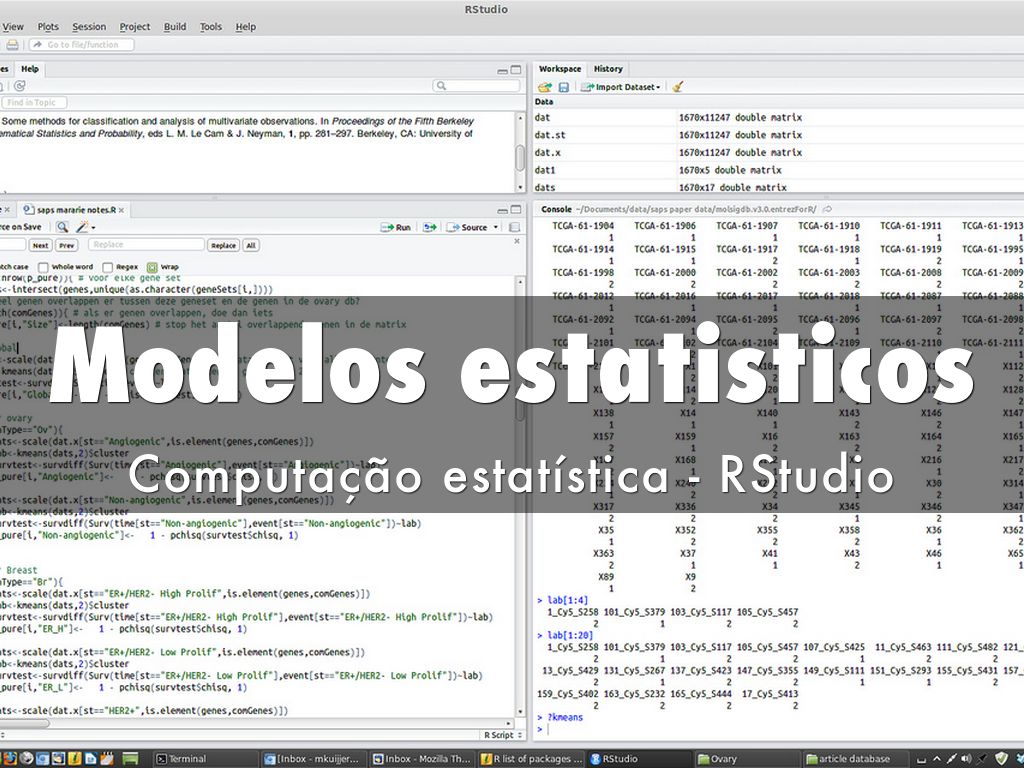Viewport: 1024px width, 768px height.
Task: Clear workspace with the broom icon
Action: pos(678,87)
